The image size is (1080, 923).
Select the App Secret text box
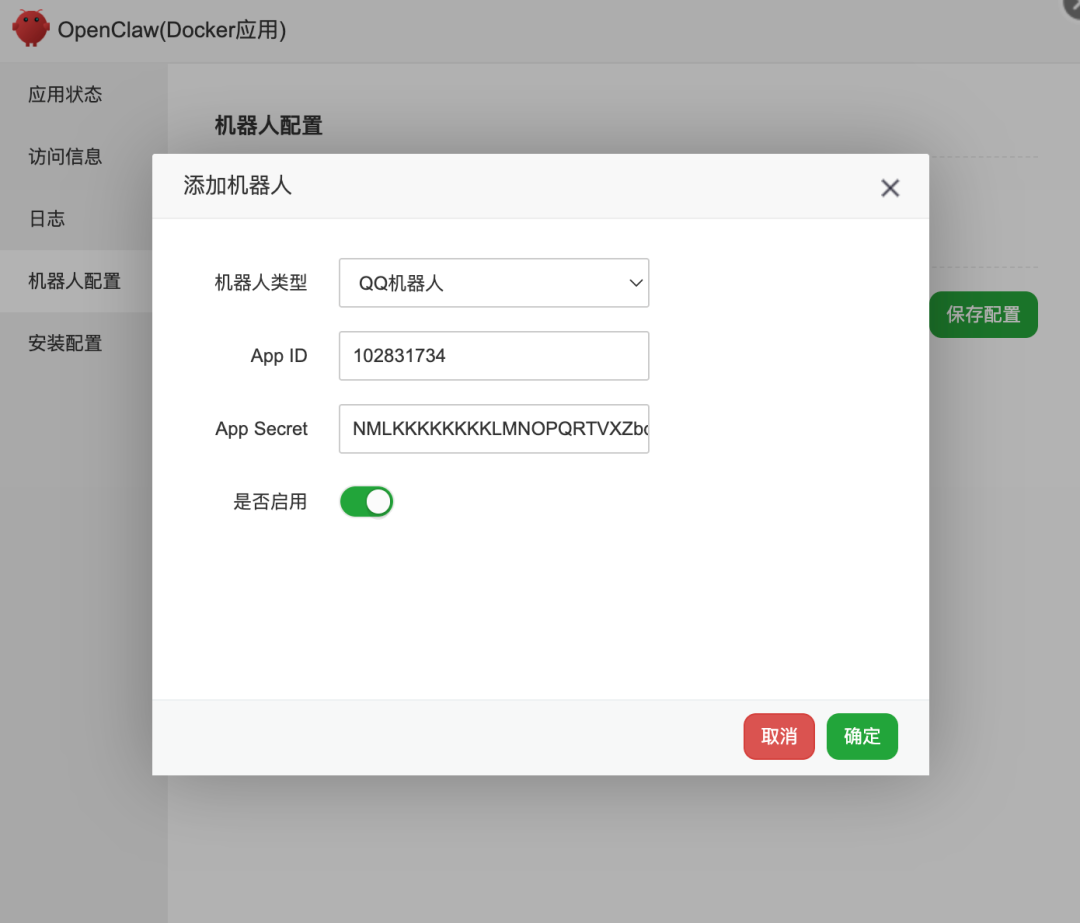coord(494,429)
